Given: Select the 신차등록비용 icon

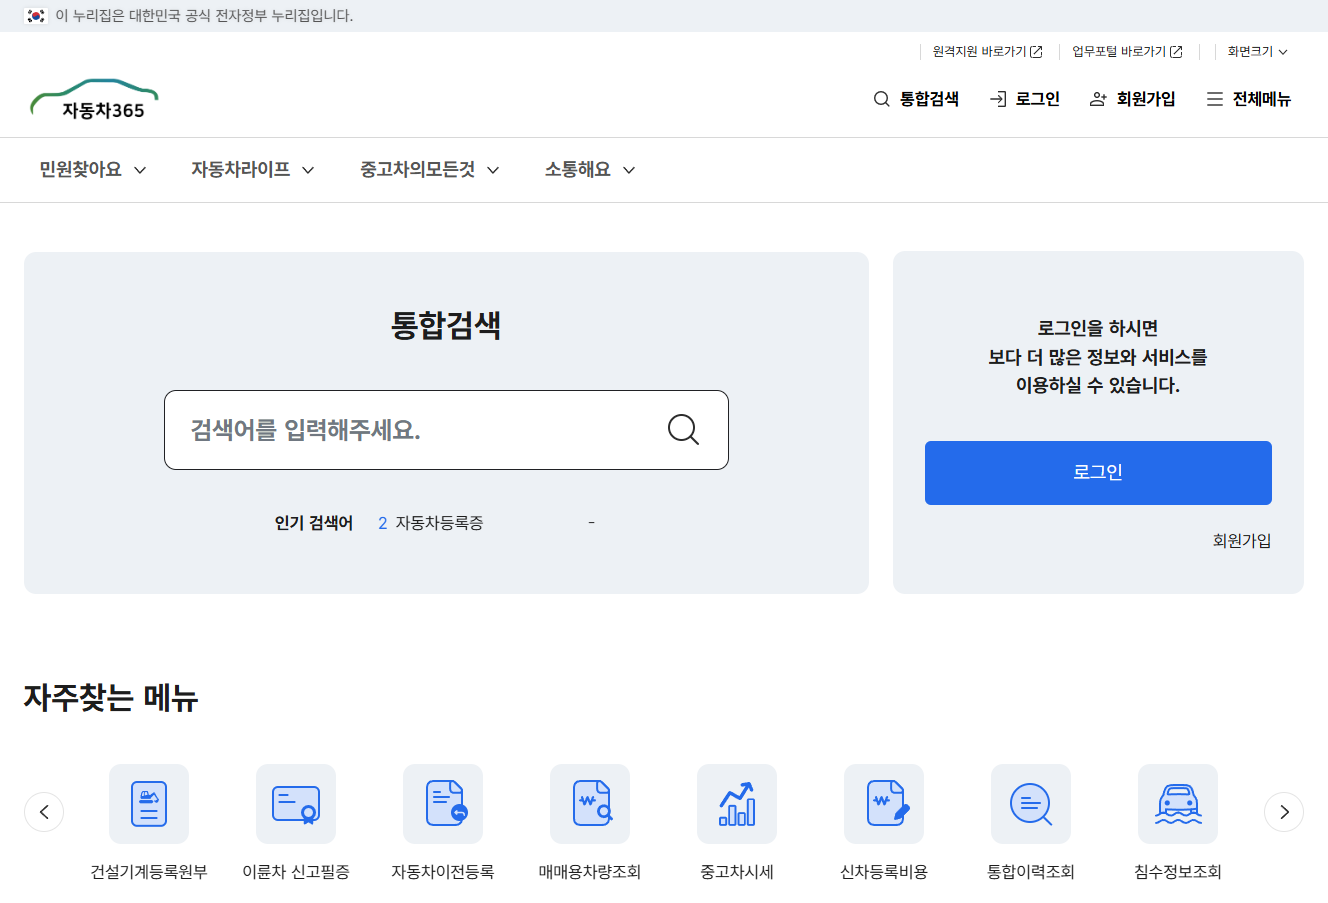Looking at the screenshot, I should [x=883, y=803].
